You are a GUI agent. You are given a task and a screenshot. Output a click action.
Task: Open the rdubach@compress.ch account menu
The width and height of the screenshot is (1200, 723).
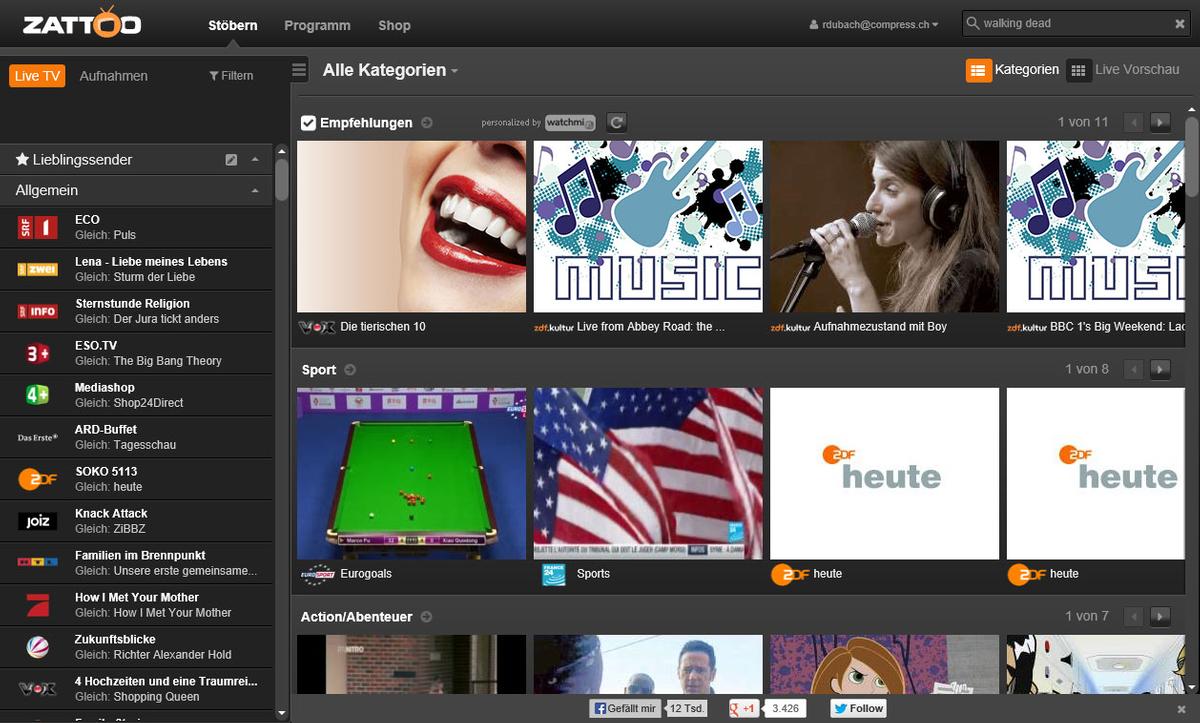[x=874, y=25]
